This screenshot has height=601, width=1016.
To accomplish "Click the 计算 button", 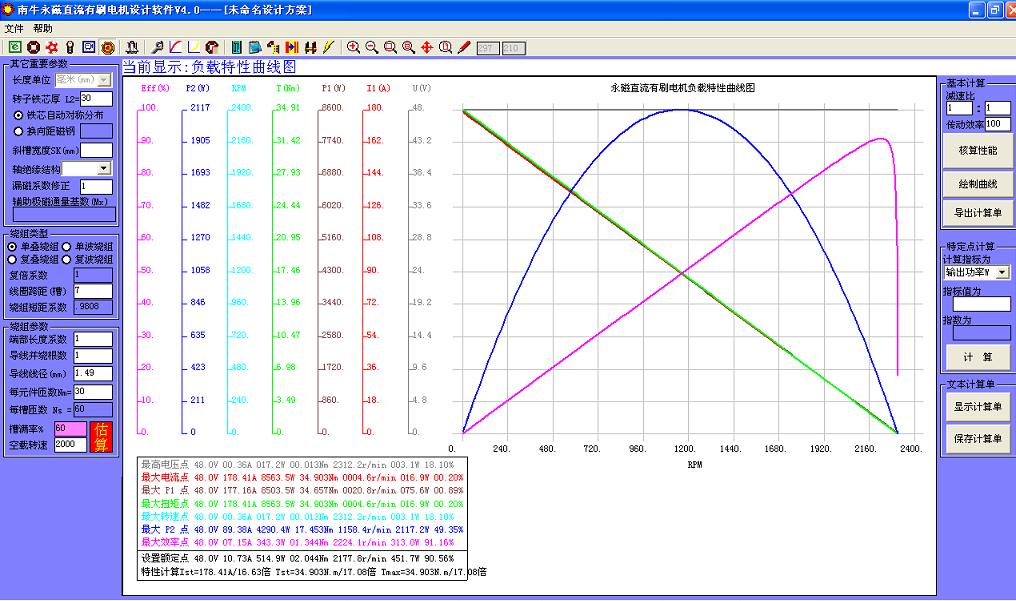I will [978, 357].
